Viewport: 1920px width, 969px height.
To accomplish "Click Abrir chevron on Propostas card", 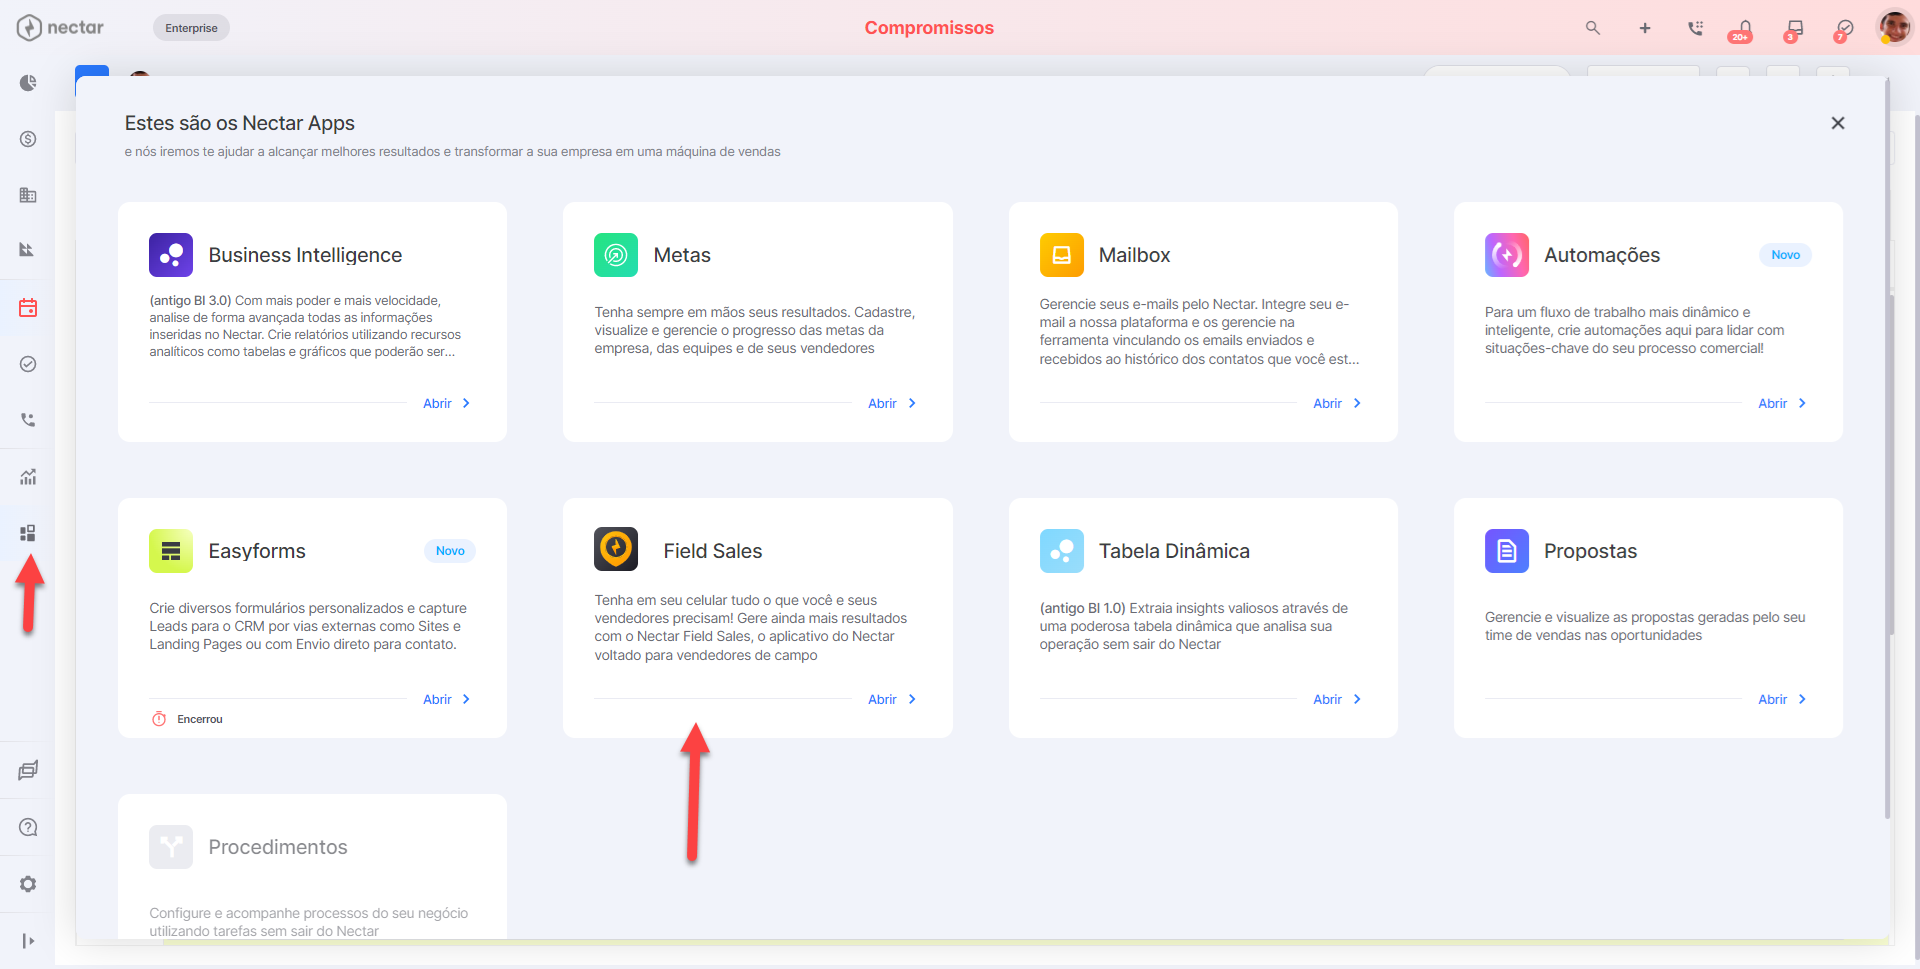I will click(x=1802, y=699).
